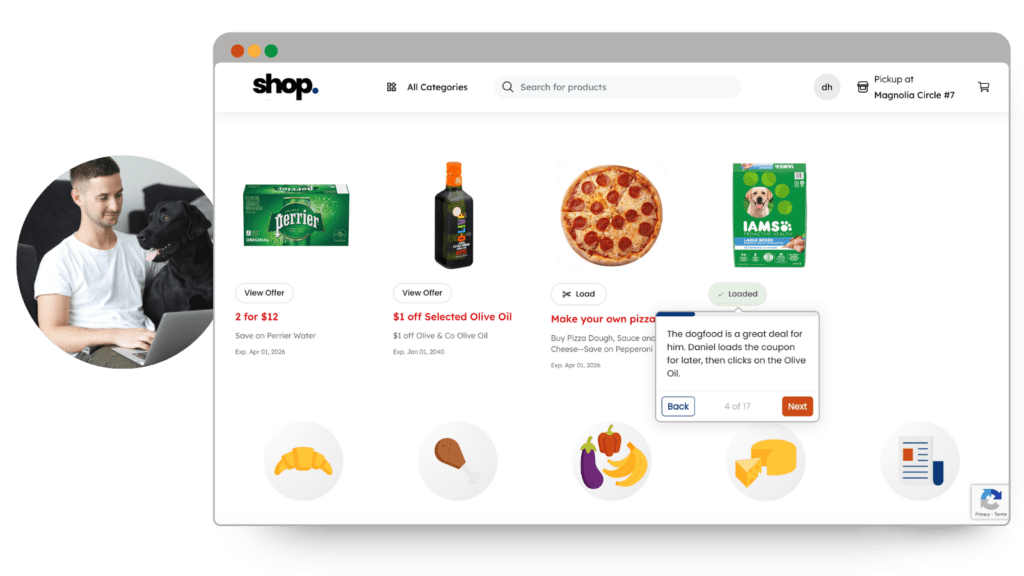
Task: Go Back in the tour tooltip
Action: (678, 406)
